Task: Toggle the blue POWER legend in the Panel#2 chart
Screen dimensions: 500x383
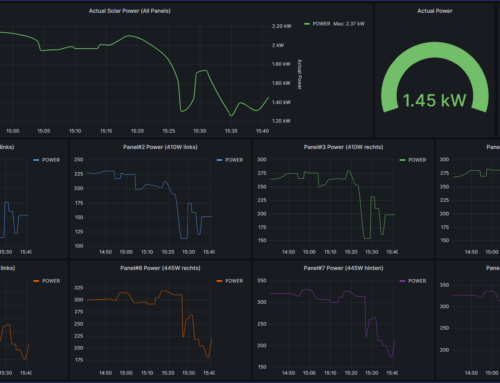Action: pos(230,160)
